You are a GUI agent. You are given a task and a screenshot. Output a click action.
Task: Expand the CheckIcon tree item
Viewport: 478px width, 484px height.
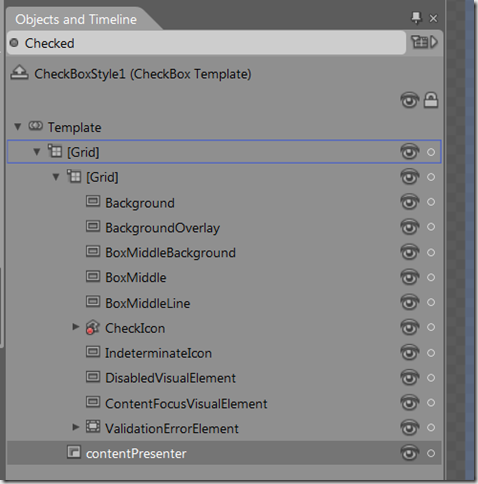pyautogui.click(x=76, y=327)
